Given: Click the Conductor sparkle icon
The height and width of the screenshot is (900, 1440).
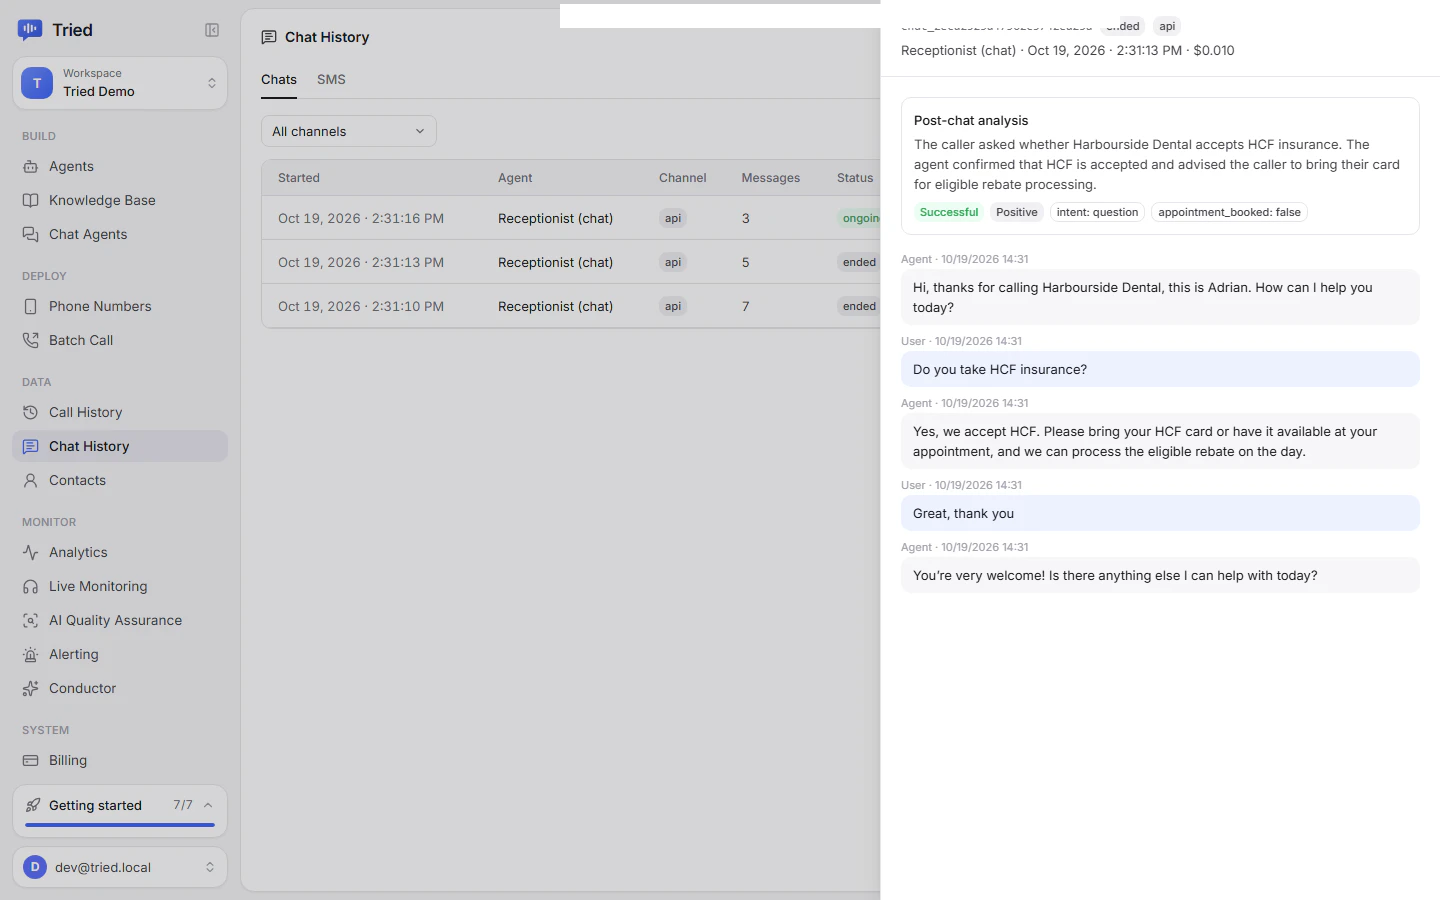Looking at the screenshot, I should pyautogui.click(x=31, y=688).
